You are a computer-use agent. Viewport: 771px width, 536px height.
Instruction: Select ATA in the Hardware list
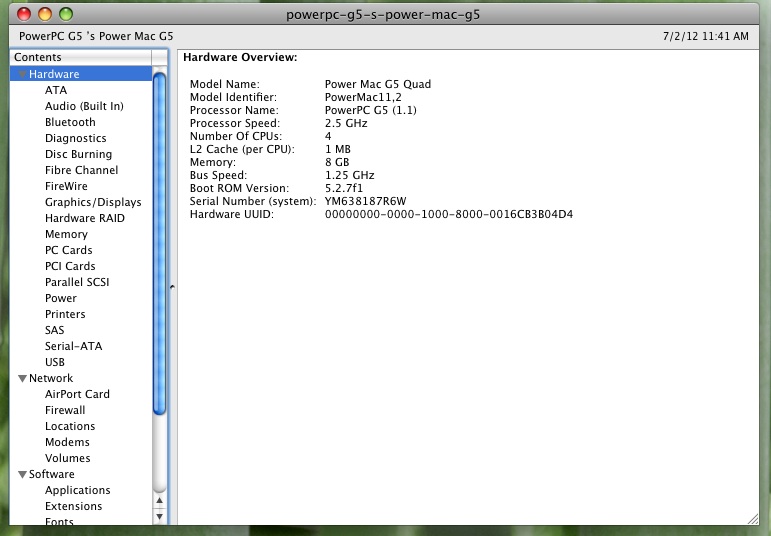point(56,90)
